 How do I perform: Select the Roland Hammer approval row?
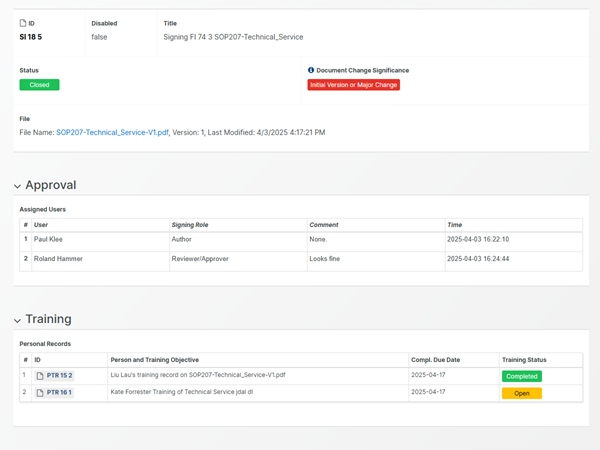pyautogui.click(x=58, y=258)
